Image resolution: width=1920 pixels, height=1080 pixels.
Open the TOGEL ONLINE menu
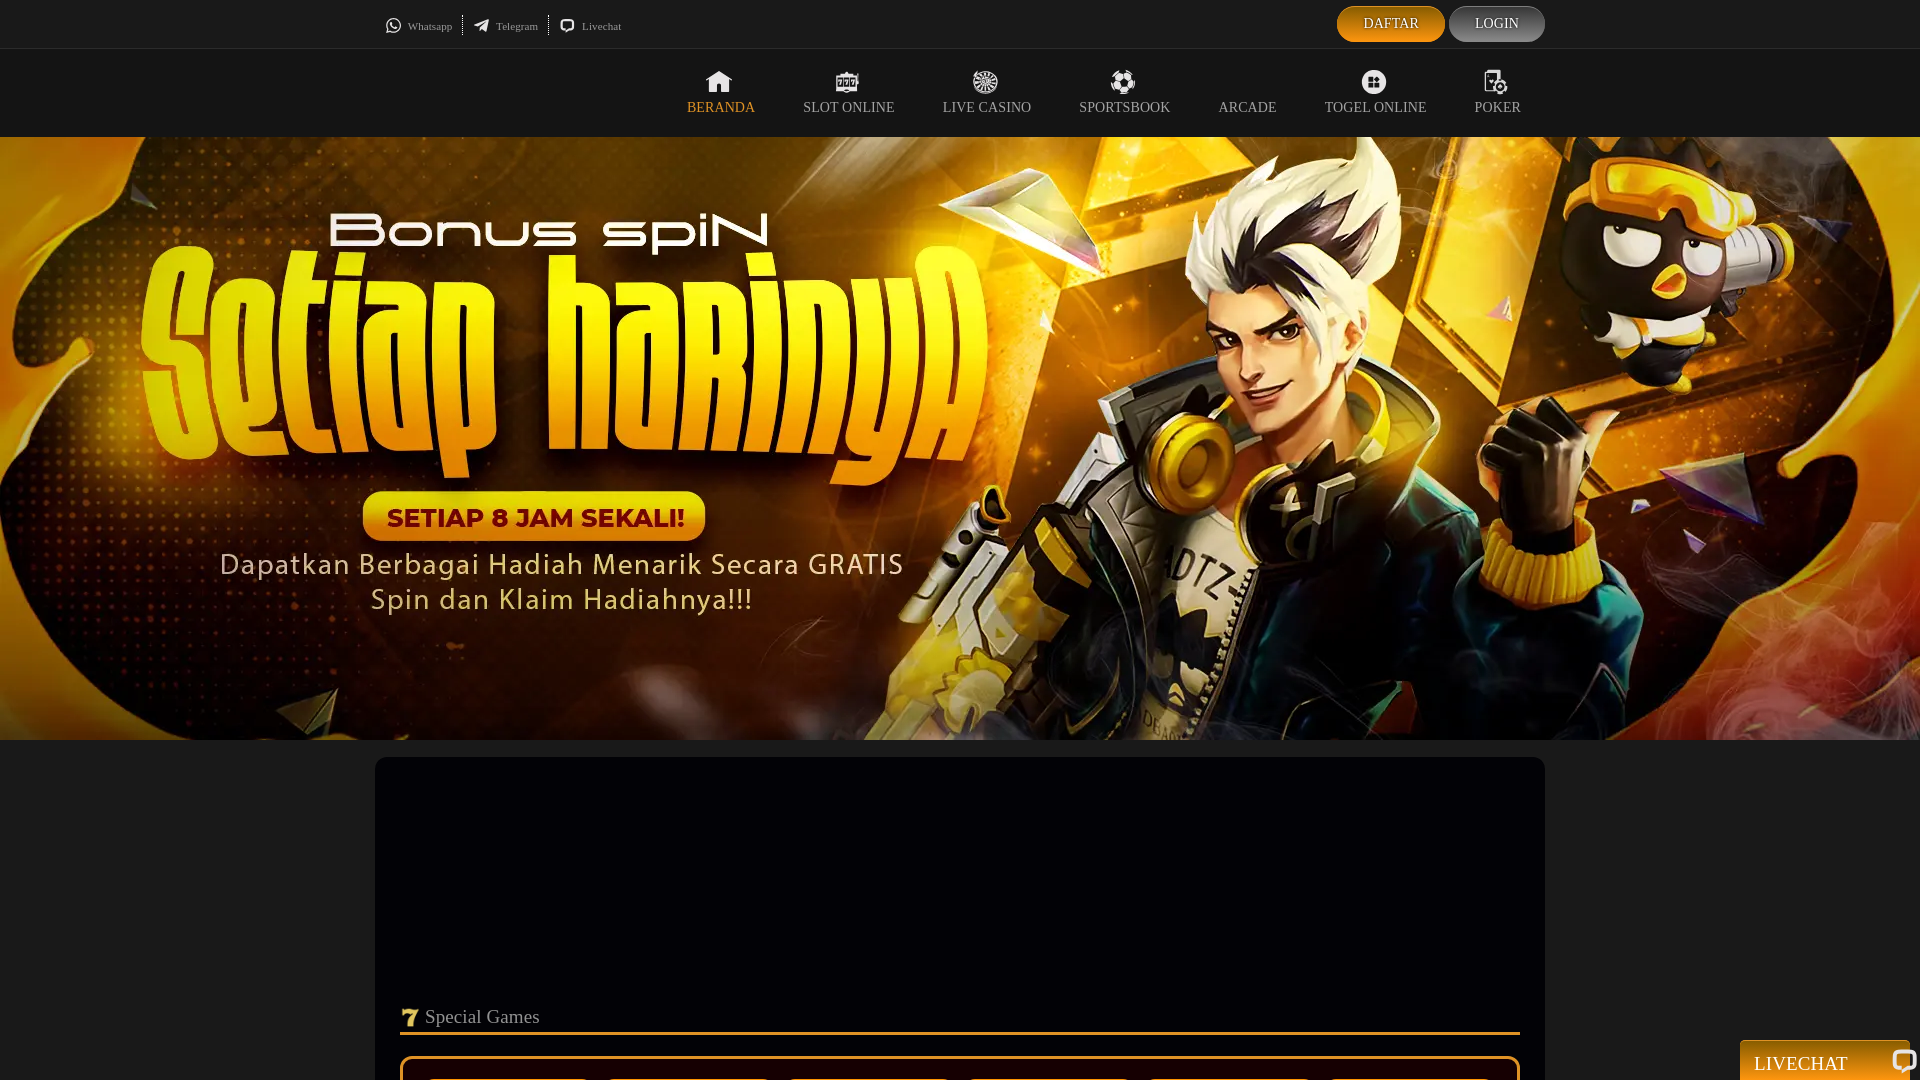[1376, 93]
